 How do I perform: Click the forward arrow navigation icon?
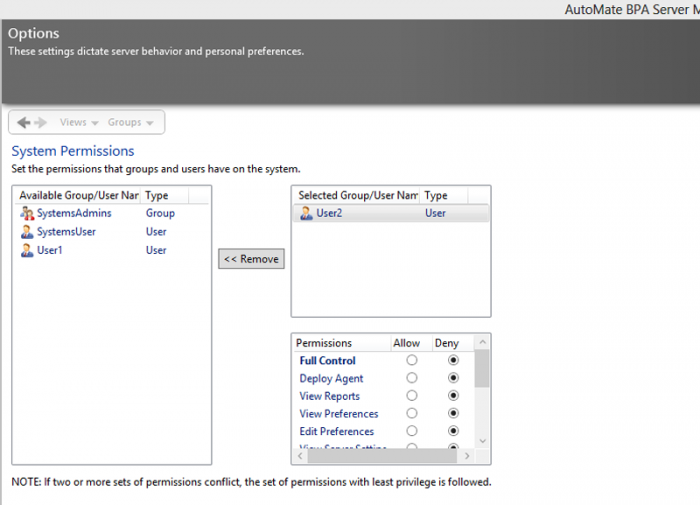pos(41,122)
